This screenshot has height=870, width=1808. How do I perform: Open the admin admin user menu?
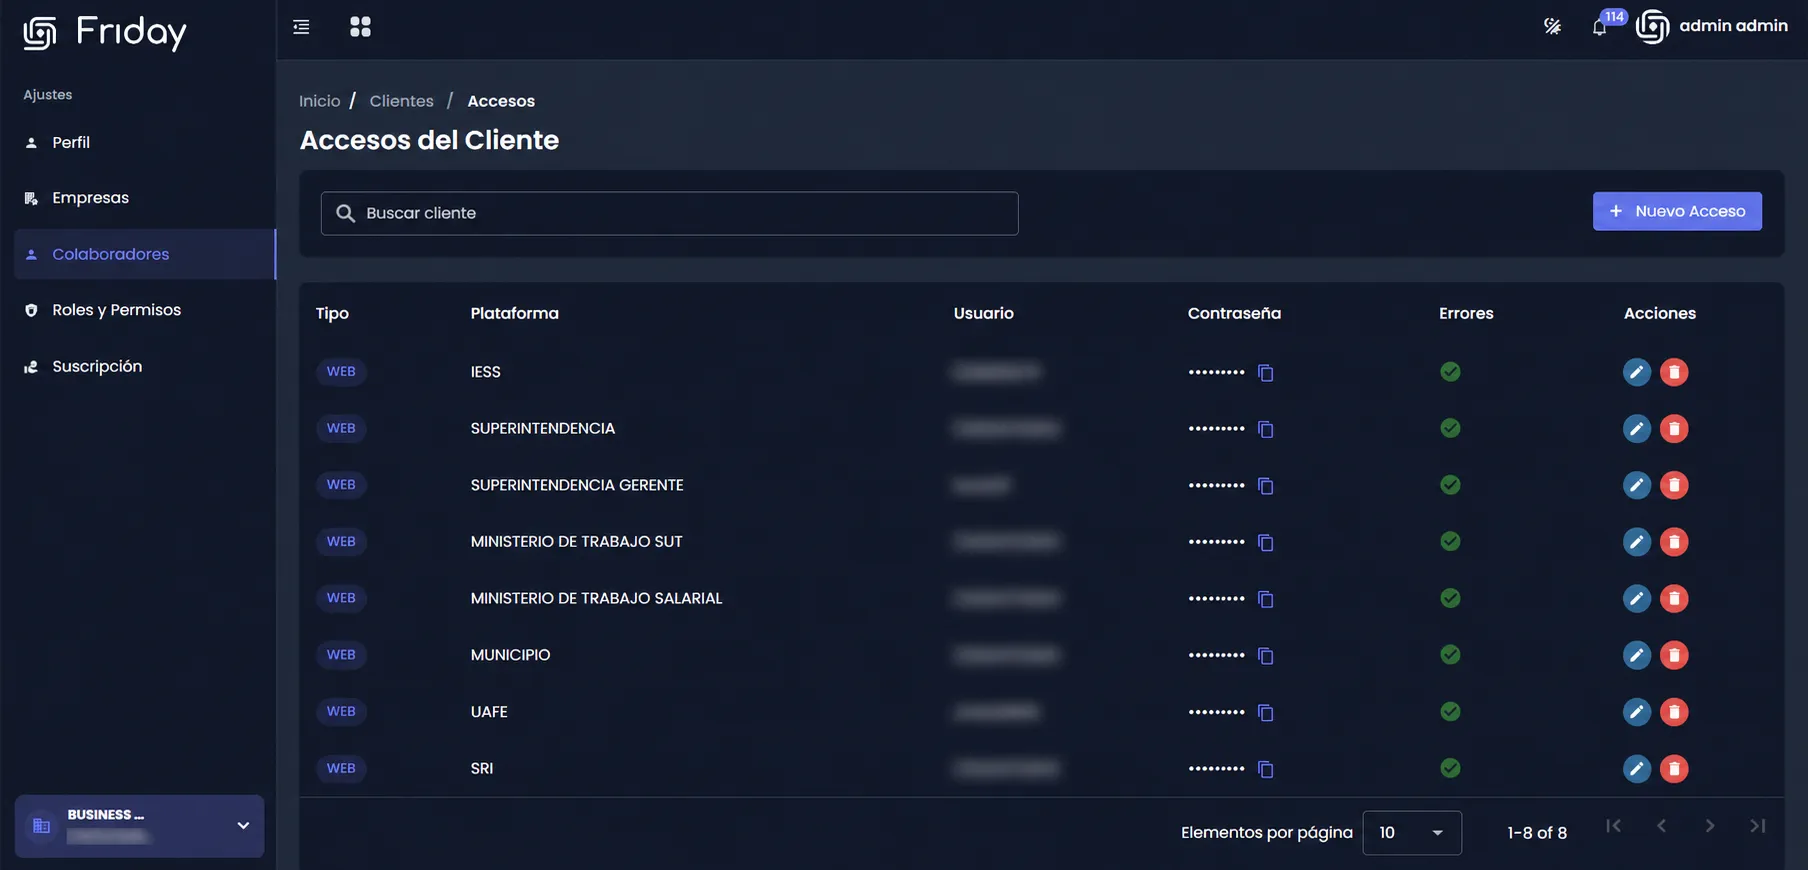[1712, 27]
